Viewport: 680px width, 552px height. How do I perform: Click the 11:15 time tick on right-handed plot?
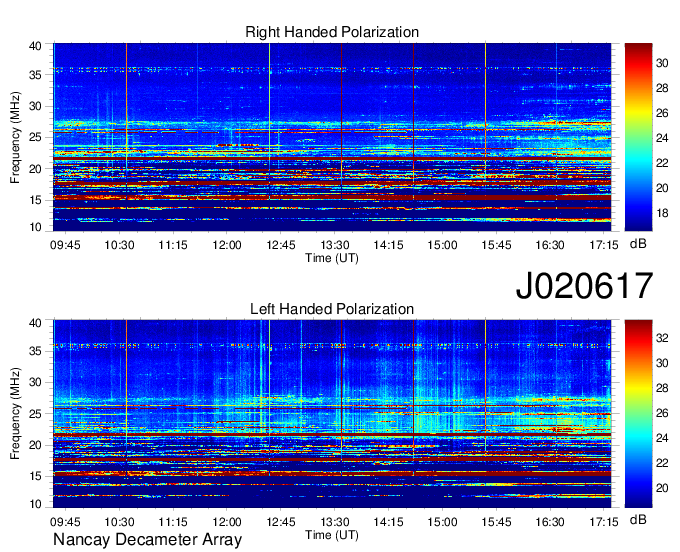[173, 245]
